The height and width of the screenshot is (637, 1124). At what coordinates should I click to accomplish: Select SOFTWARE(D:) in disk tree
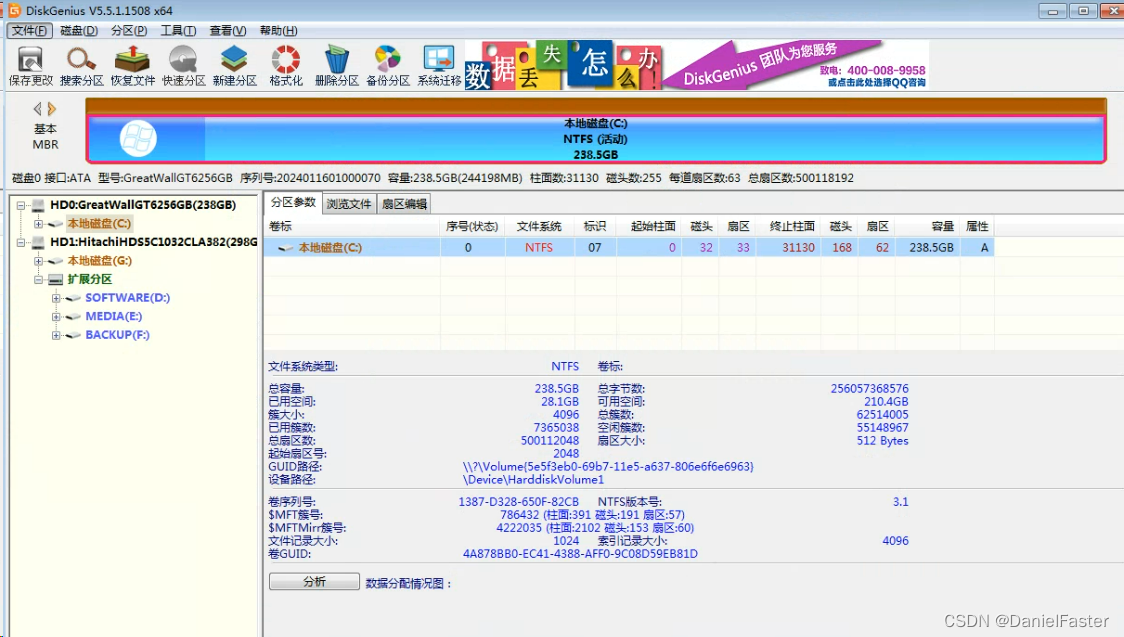[x=128, y=298]
